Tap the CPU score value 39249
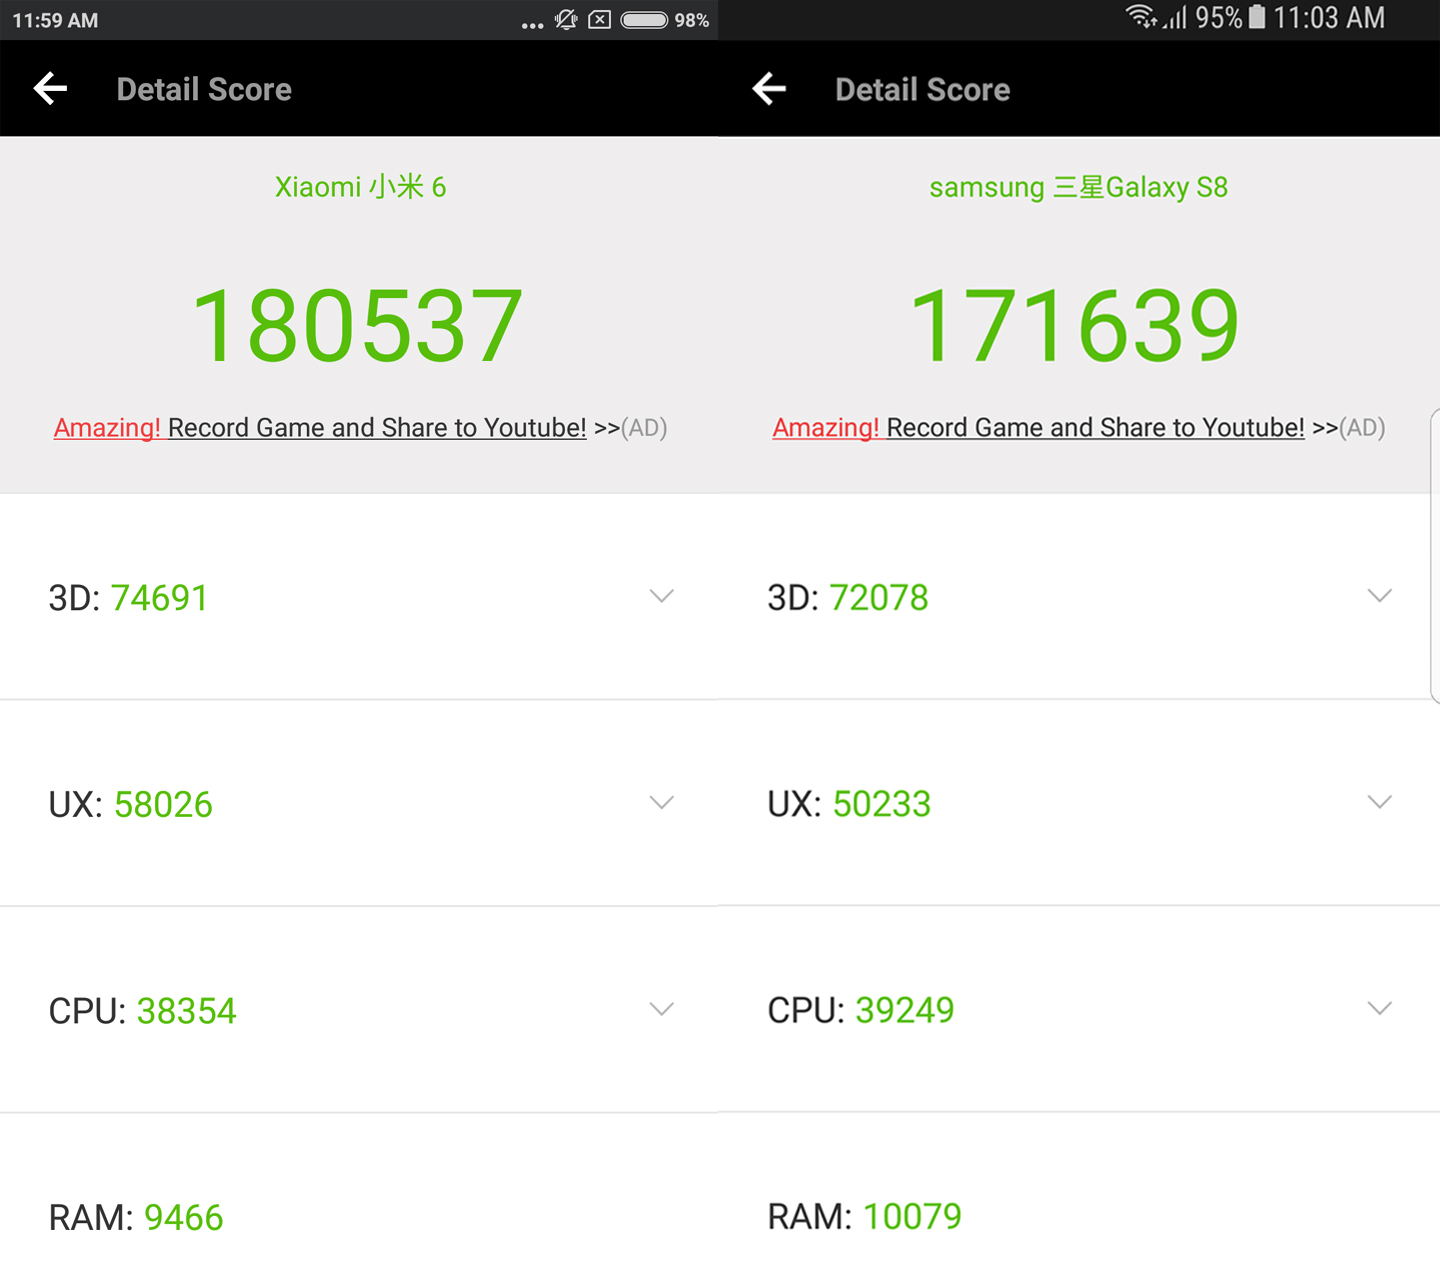The height and width of the screenshot is (1280, 1440). pyautogui.click(x=905, y=1010)
